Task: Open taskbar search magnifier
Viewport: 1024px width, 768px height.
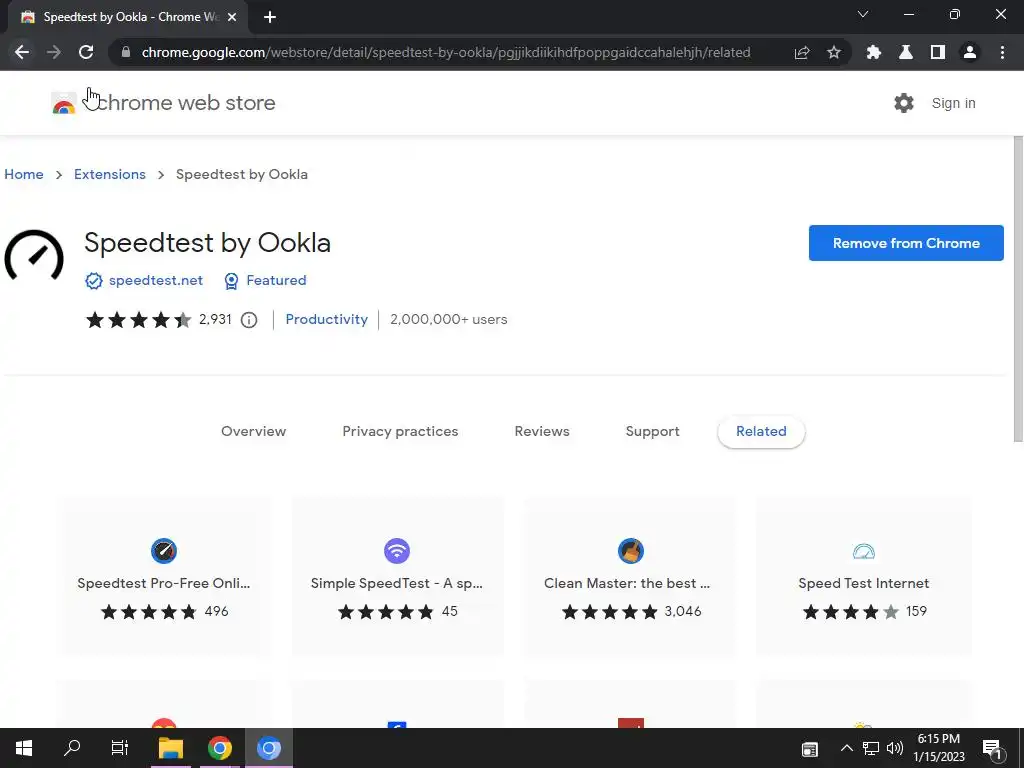Action: tap(72, 748)
